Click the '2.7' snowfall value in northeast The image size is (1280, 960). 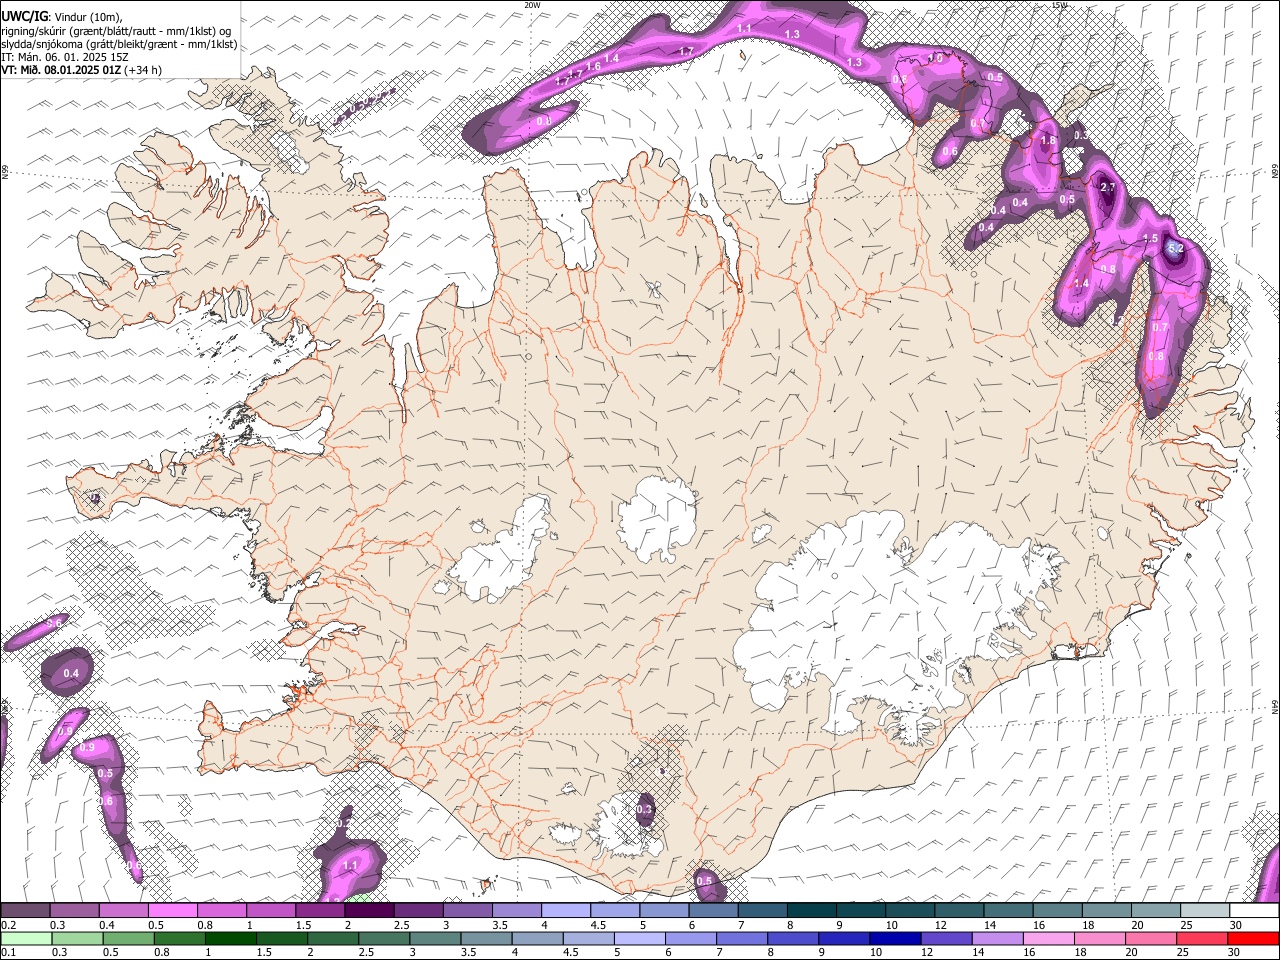pyautogui.click(x=1107, y=187)
